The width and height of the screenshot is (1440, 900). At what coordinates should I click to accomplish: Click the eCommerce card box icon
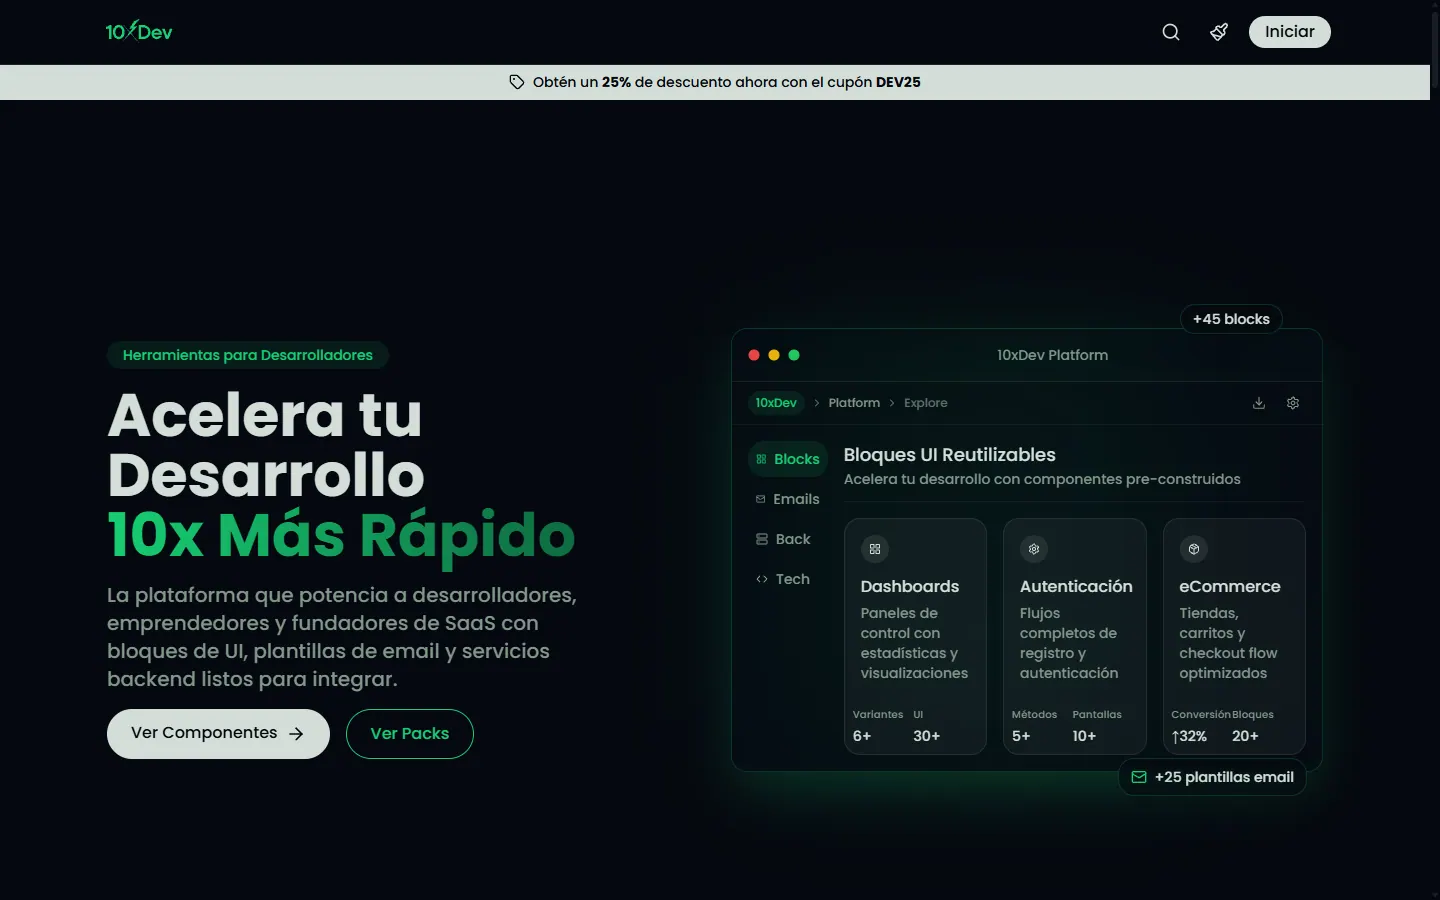point(1194,549)
